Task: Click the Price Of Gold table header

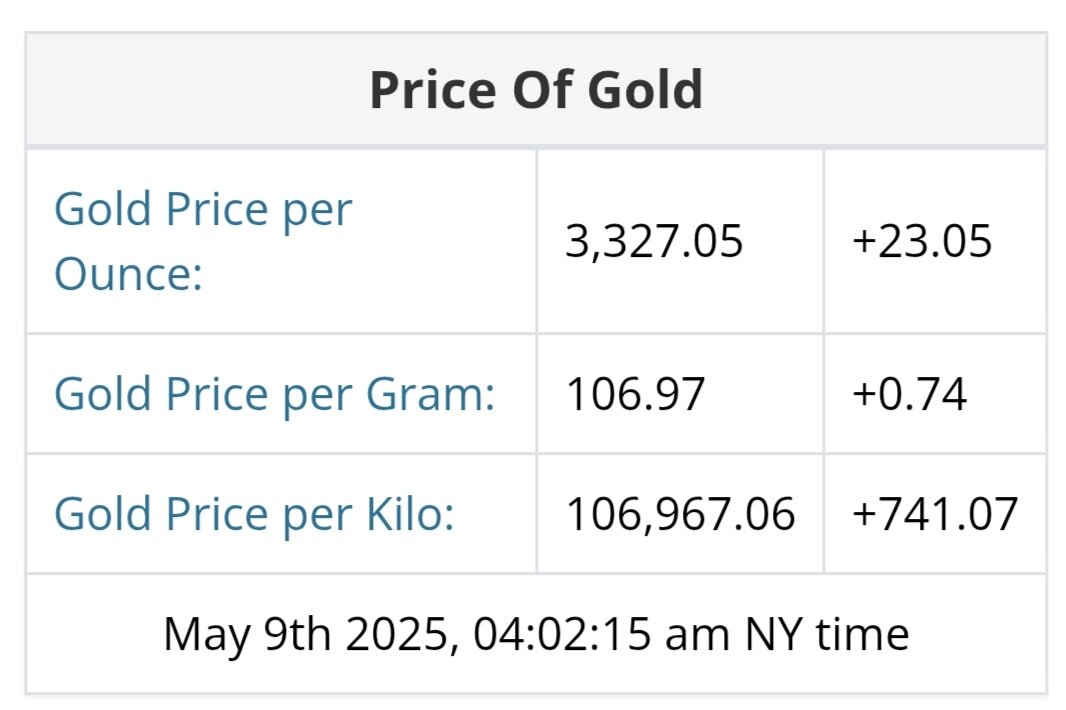Action: click(536, 90)
